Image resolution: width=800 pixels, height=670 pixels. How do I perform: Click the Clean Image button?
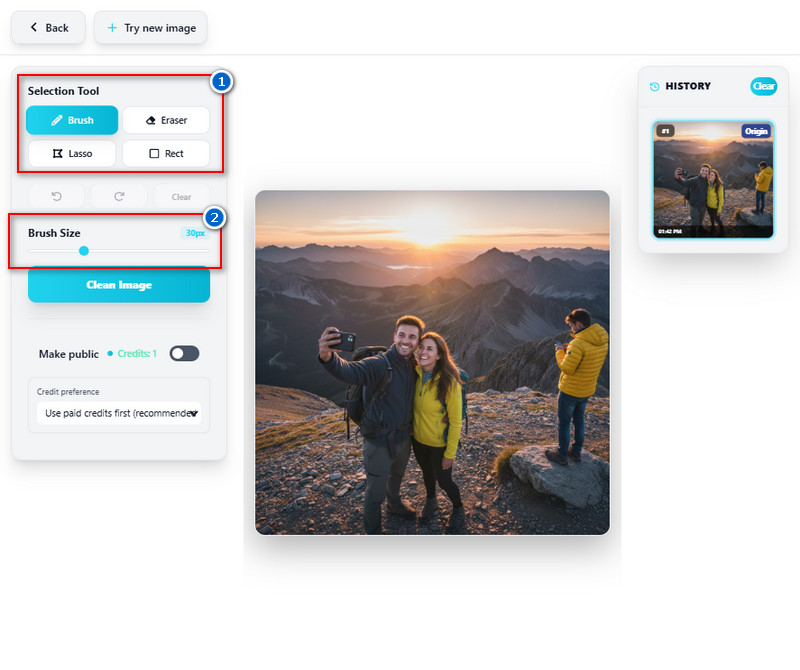(x=119, y=285)
